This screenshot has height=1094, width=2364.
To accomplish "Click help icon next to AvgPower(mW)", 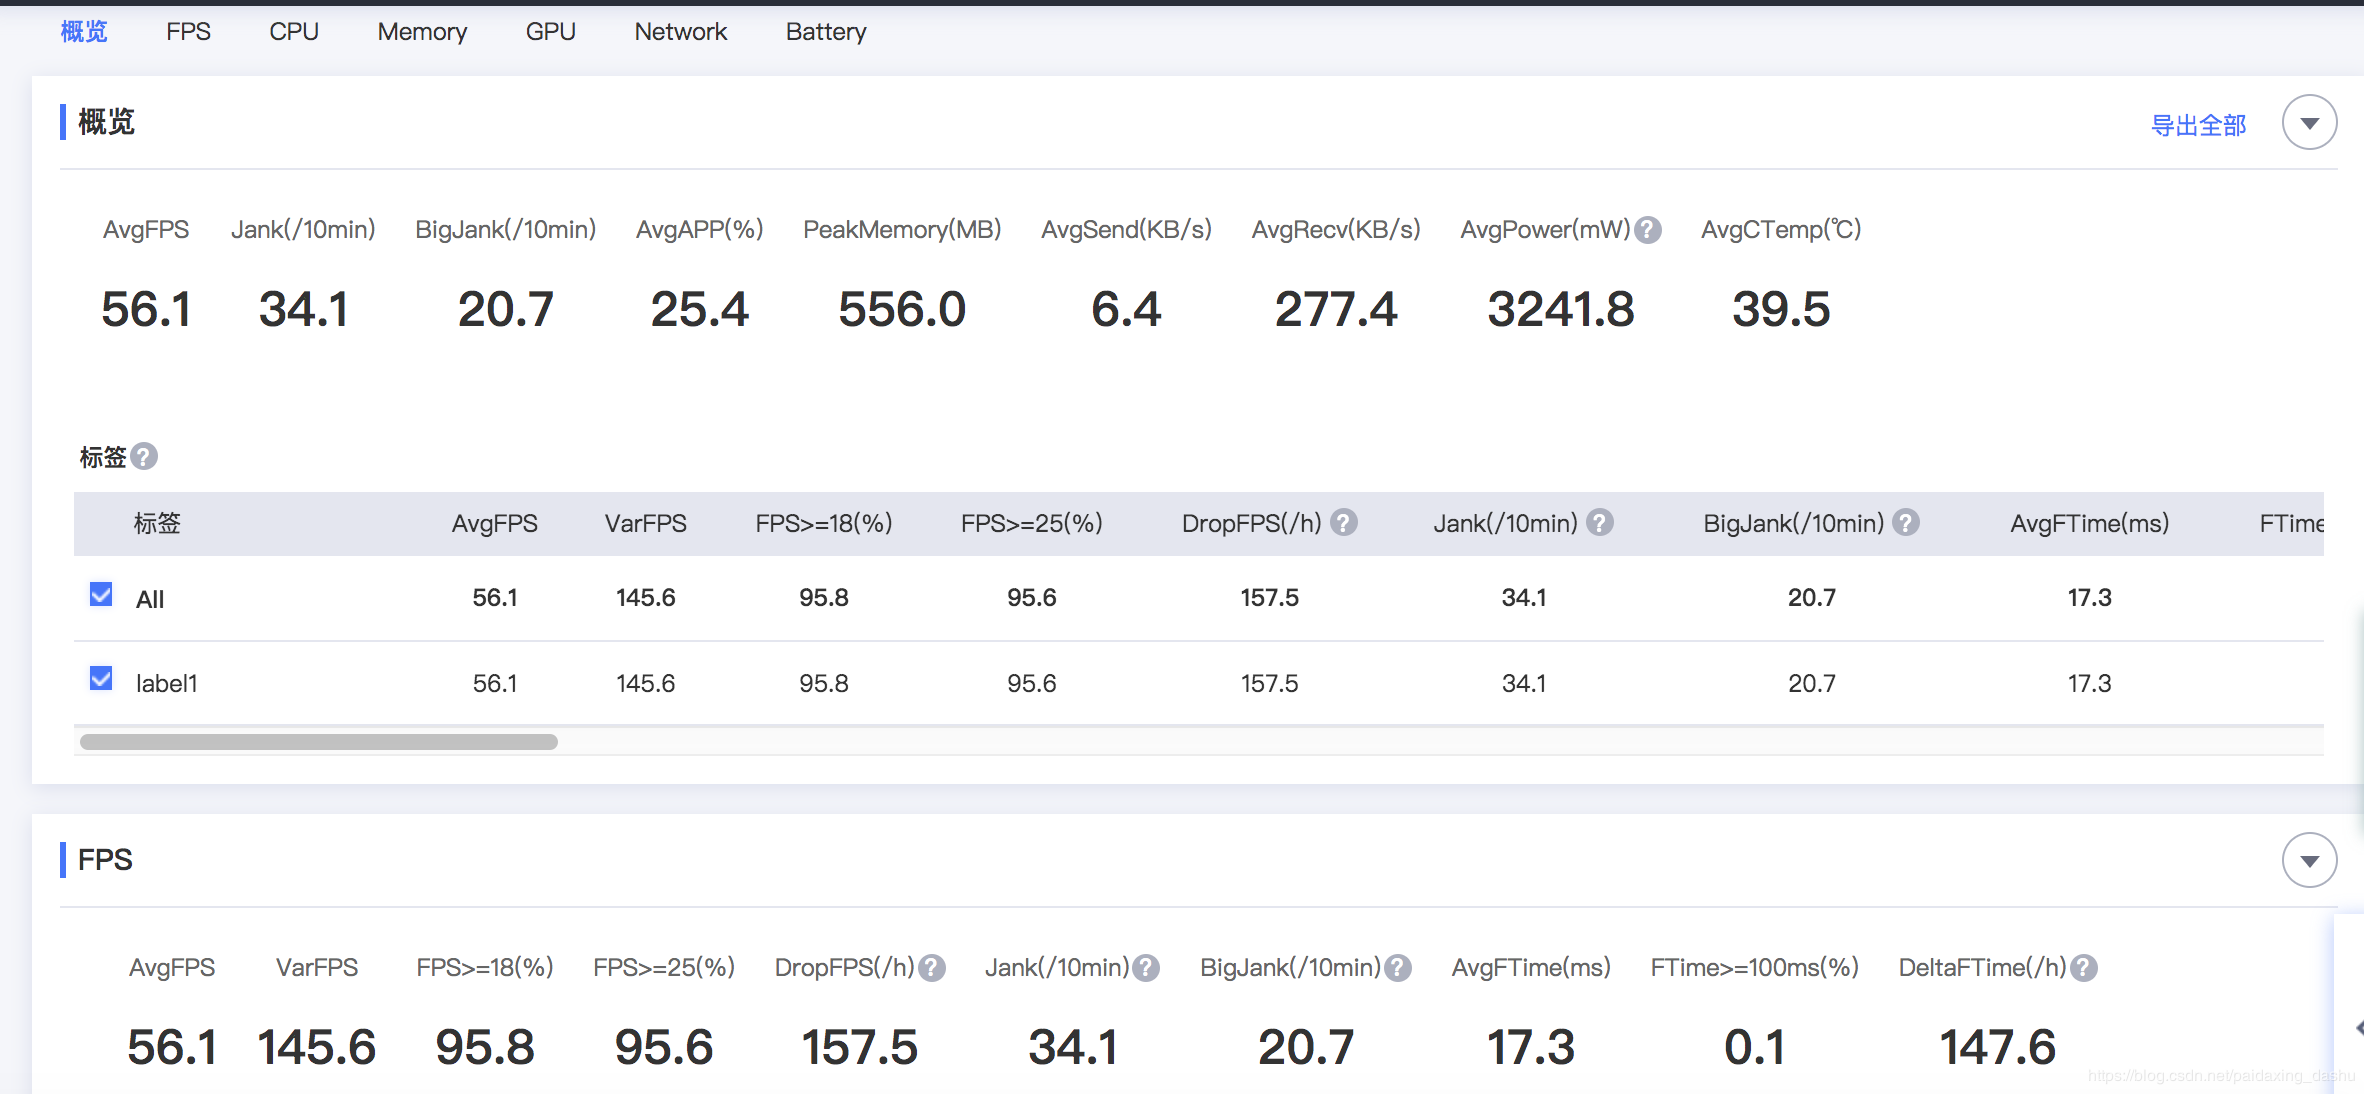I will (x=1648, y=230).
